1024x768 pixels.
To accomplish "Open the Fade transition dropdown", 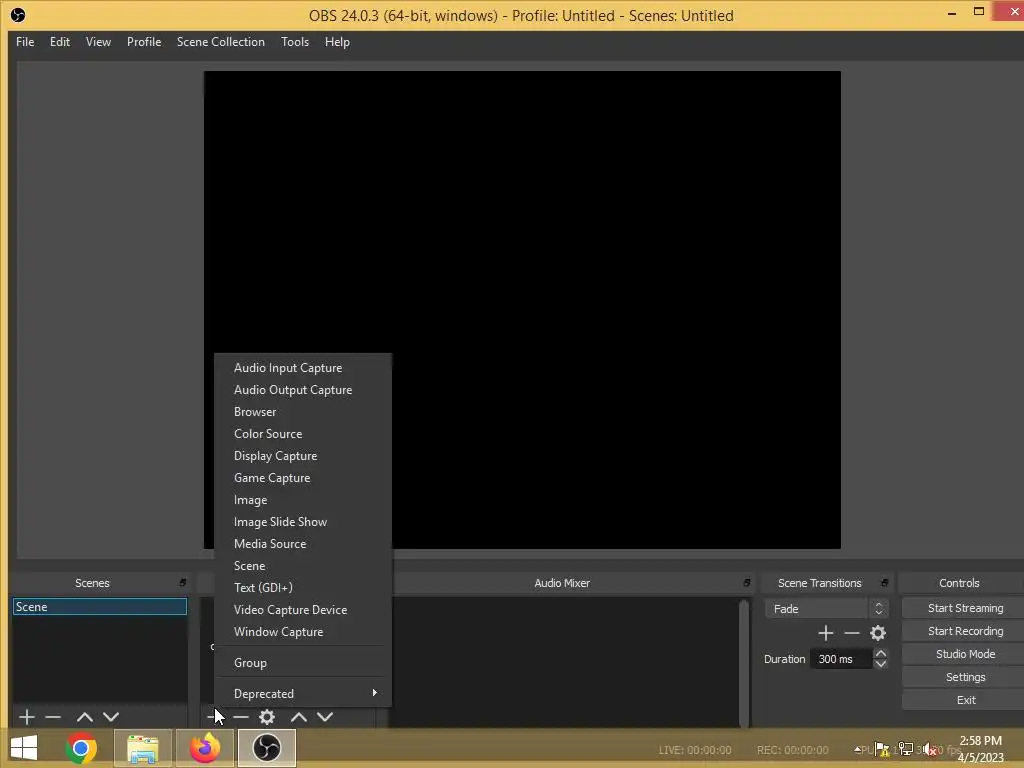I will click(x=825, y=609).
